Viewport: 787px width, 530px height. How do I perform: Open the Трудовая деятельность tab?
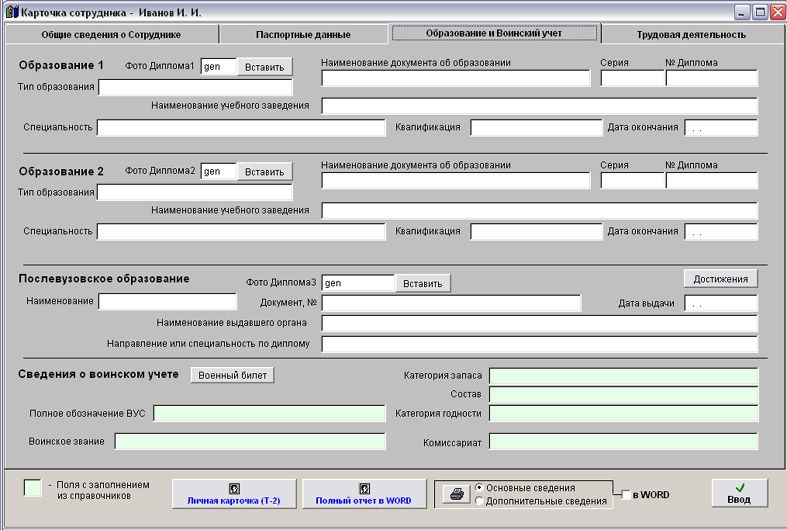coord(691,34)
